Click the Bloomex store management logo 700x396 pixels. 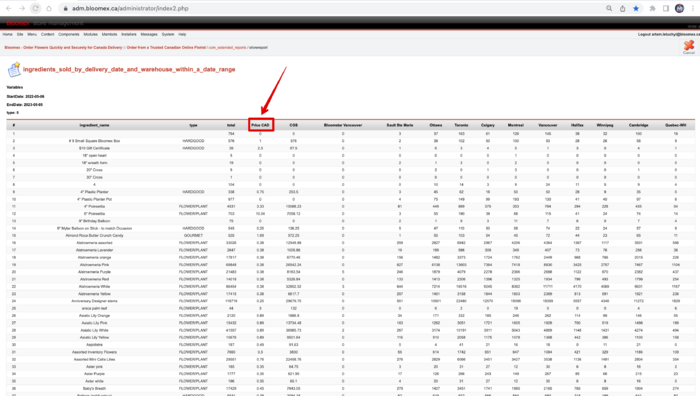[45, 23]
